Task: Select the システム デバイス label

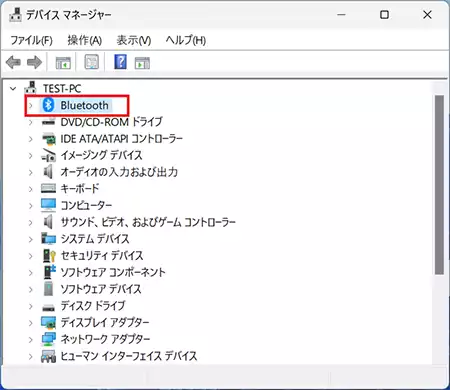Action: (95, 239)
